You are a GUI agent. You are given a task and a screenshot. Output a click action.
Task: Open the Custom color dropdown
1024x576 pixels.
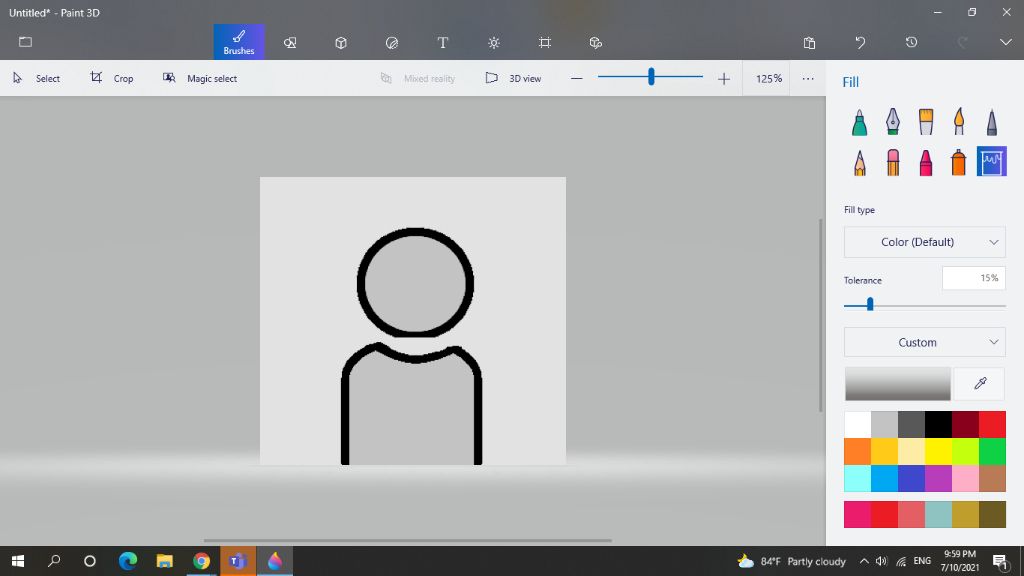coord(924,342)
